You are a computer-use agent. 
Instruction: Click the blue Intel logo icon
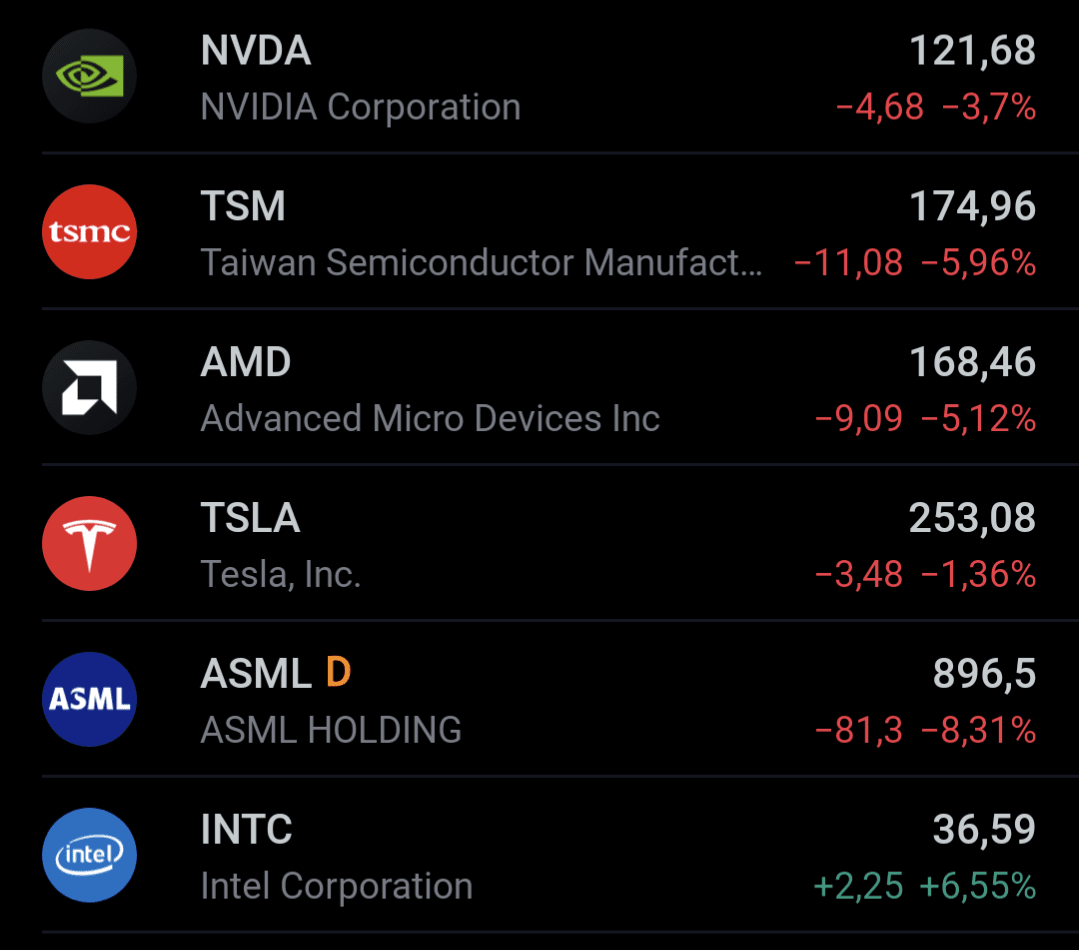pos(89,855)
